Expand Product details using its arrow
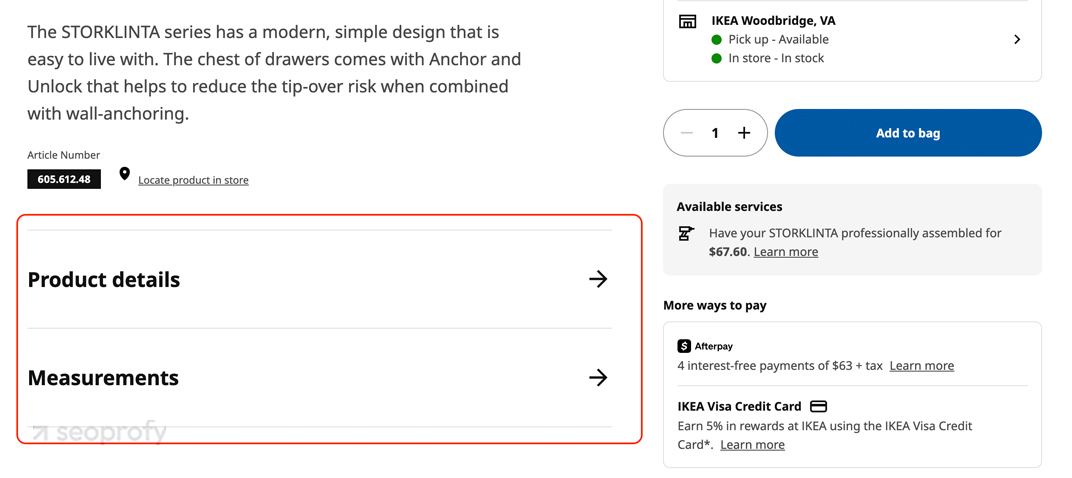The height and width of the screenshot is (478, 1072). coord(598,279)
